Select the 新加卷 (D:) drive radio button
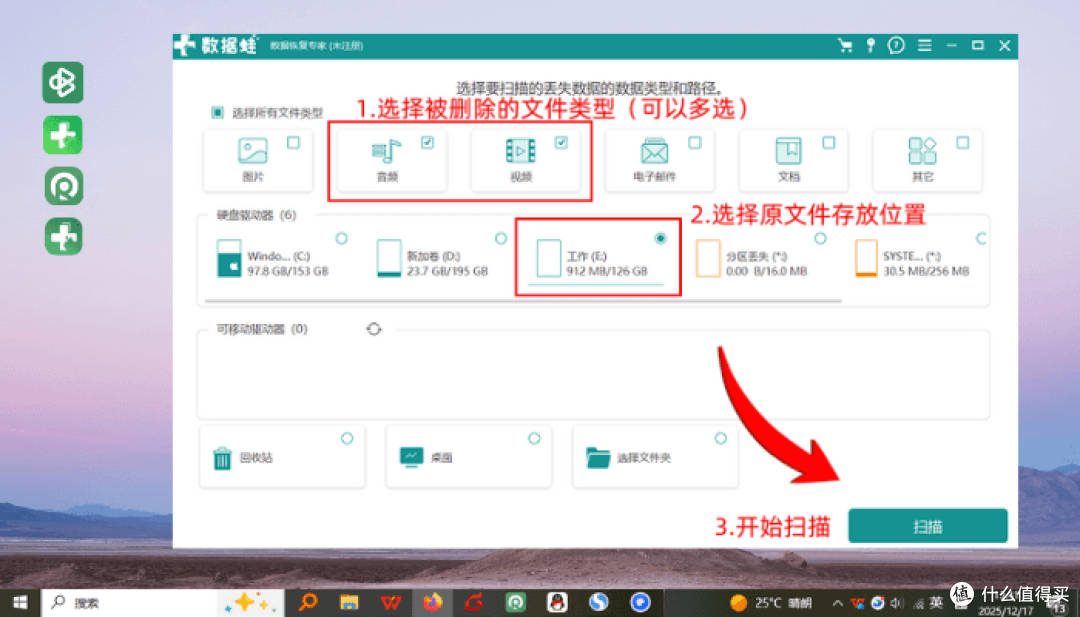Image resolution: width=1080 pixels, height=617 pixels. click(x=501, y=238)
